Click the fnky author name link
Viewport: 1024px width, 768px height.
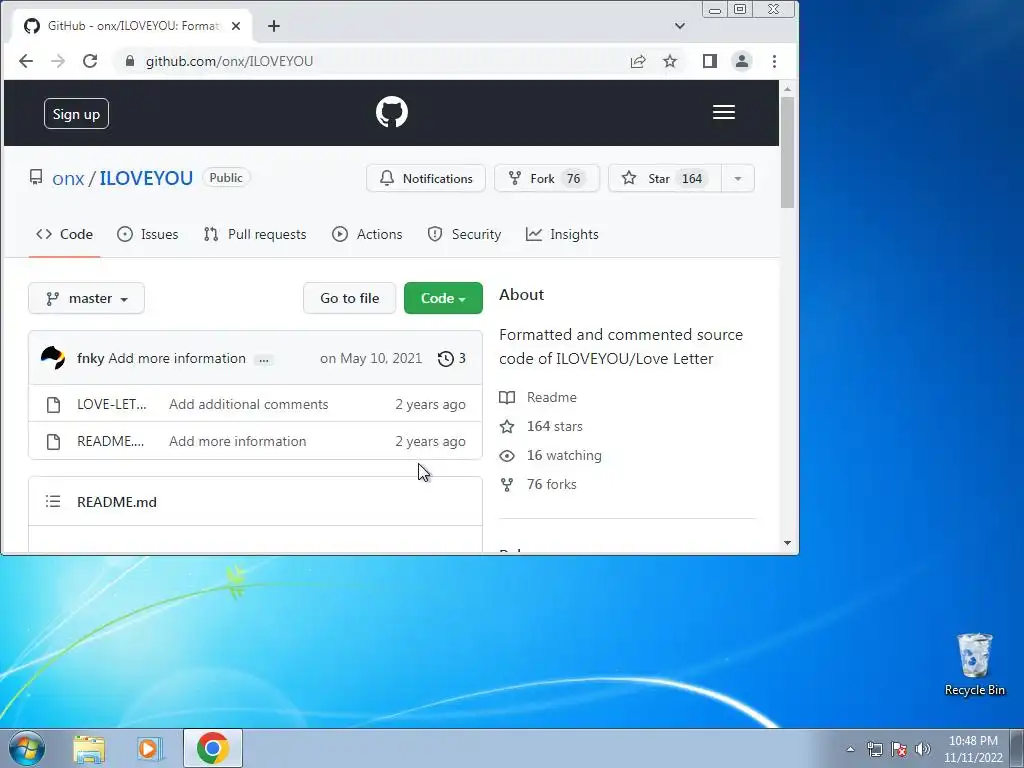tap(91, 359)
